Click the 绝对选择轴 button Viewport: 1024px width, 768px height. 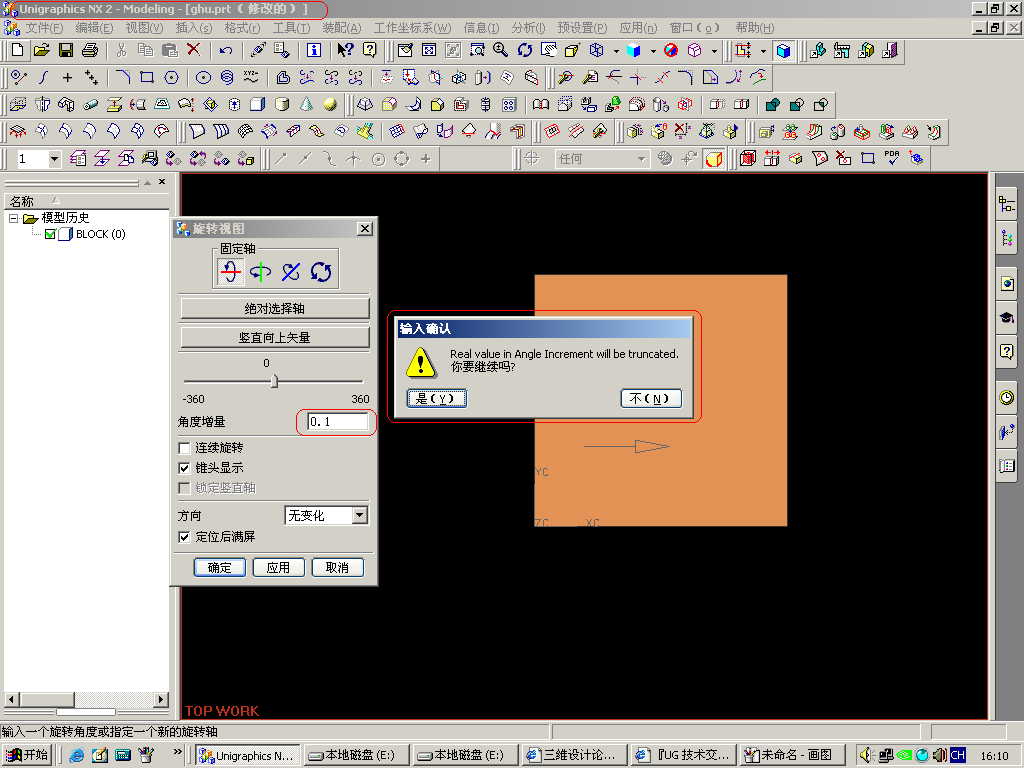coord(274,308)
